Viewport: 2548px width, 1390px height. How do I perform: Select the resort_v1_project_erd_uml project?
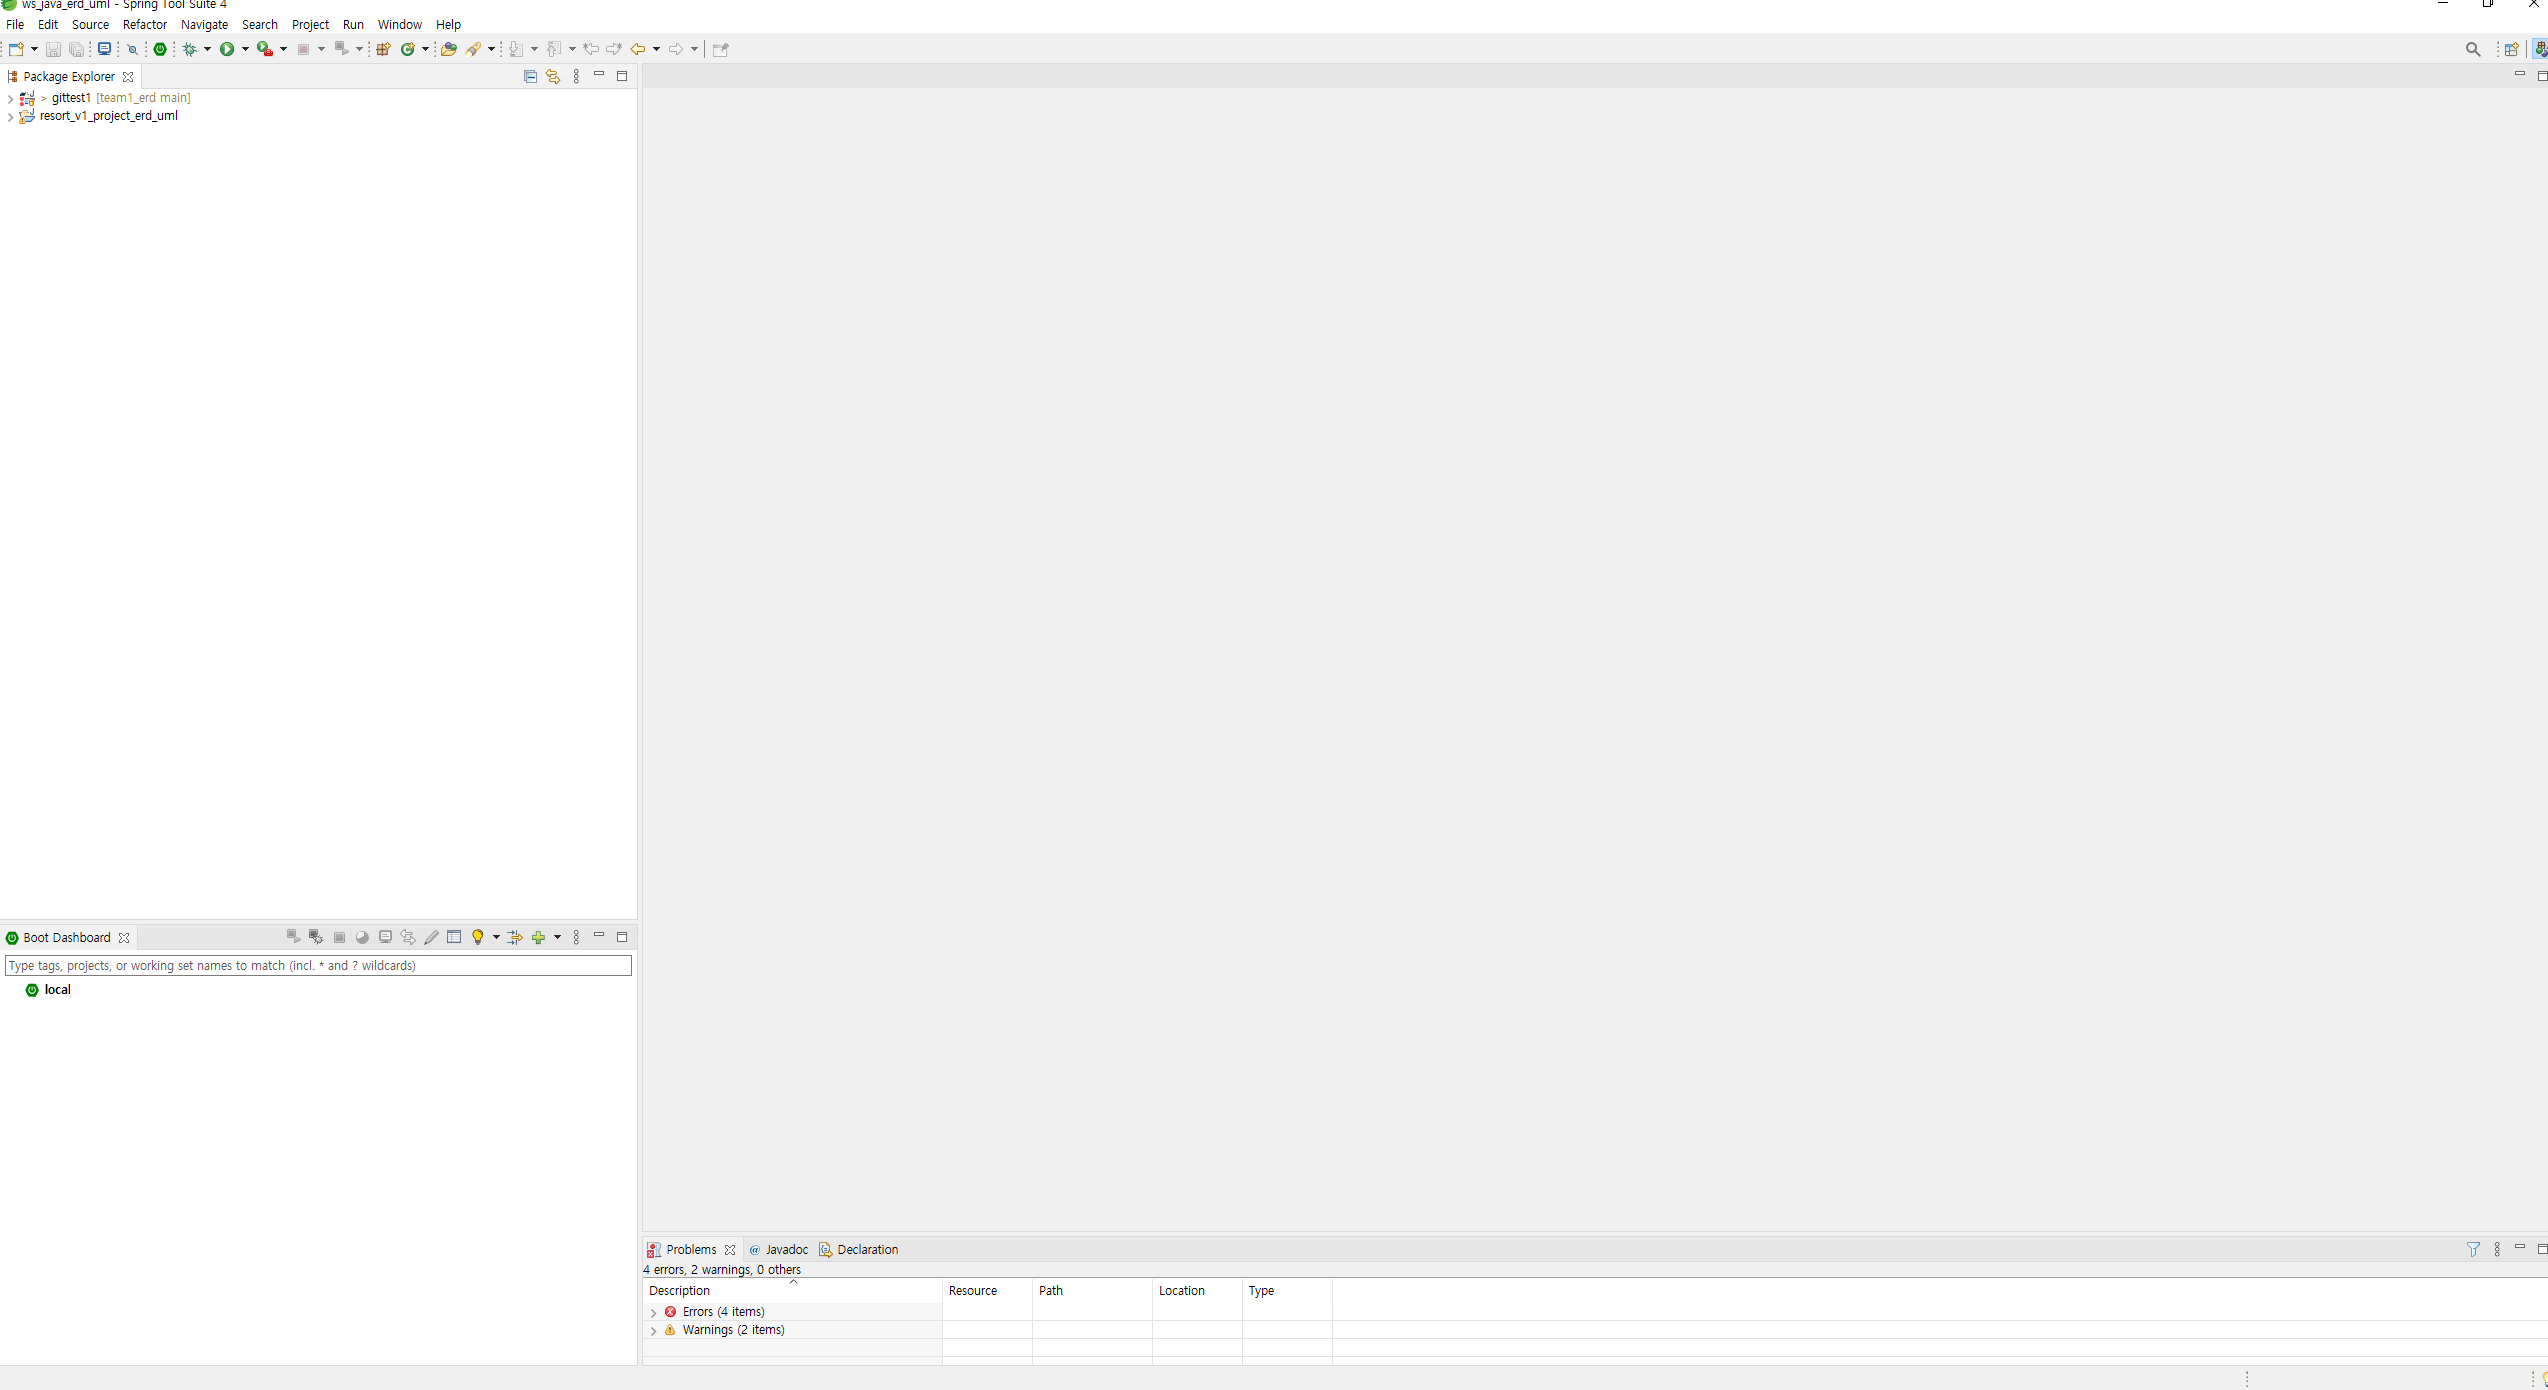(108, 116)
